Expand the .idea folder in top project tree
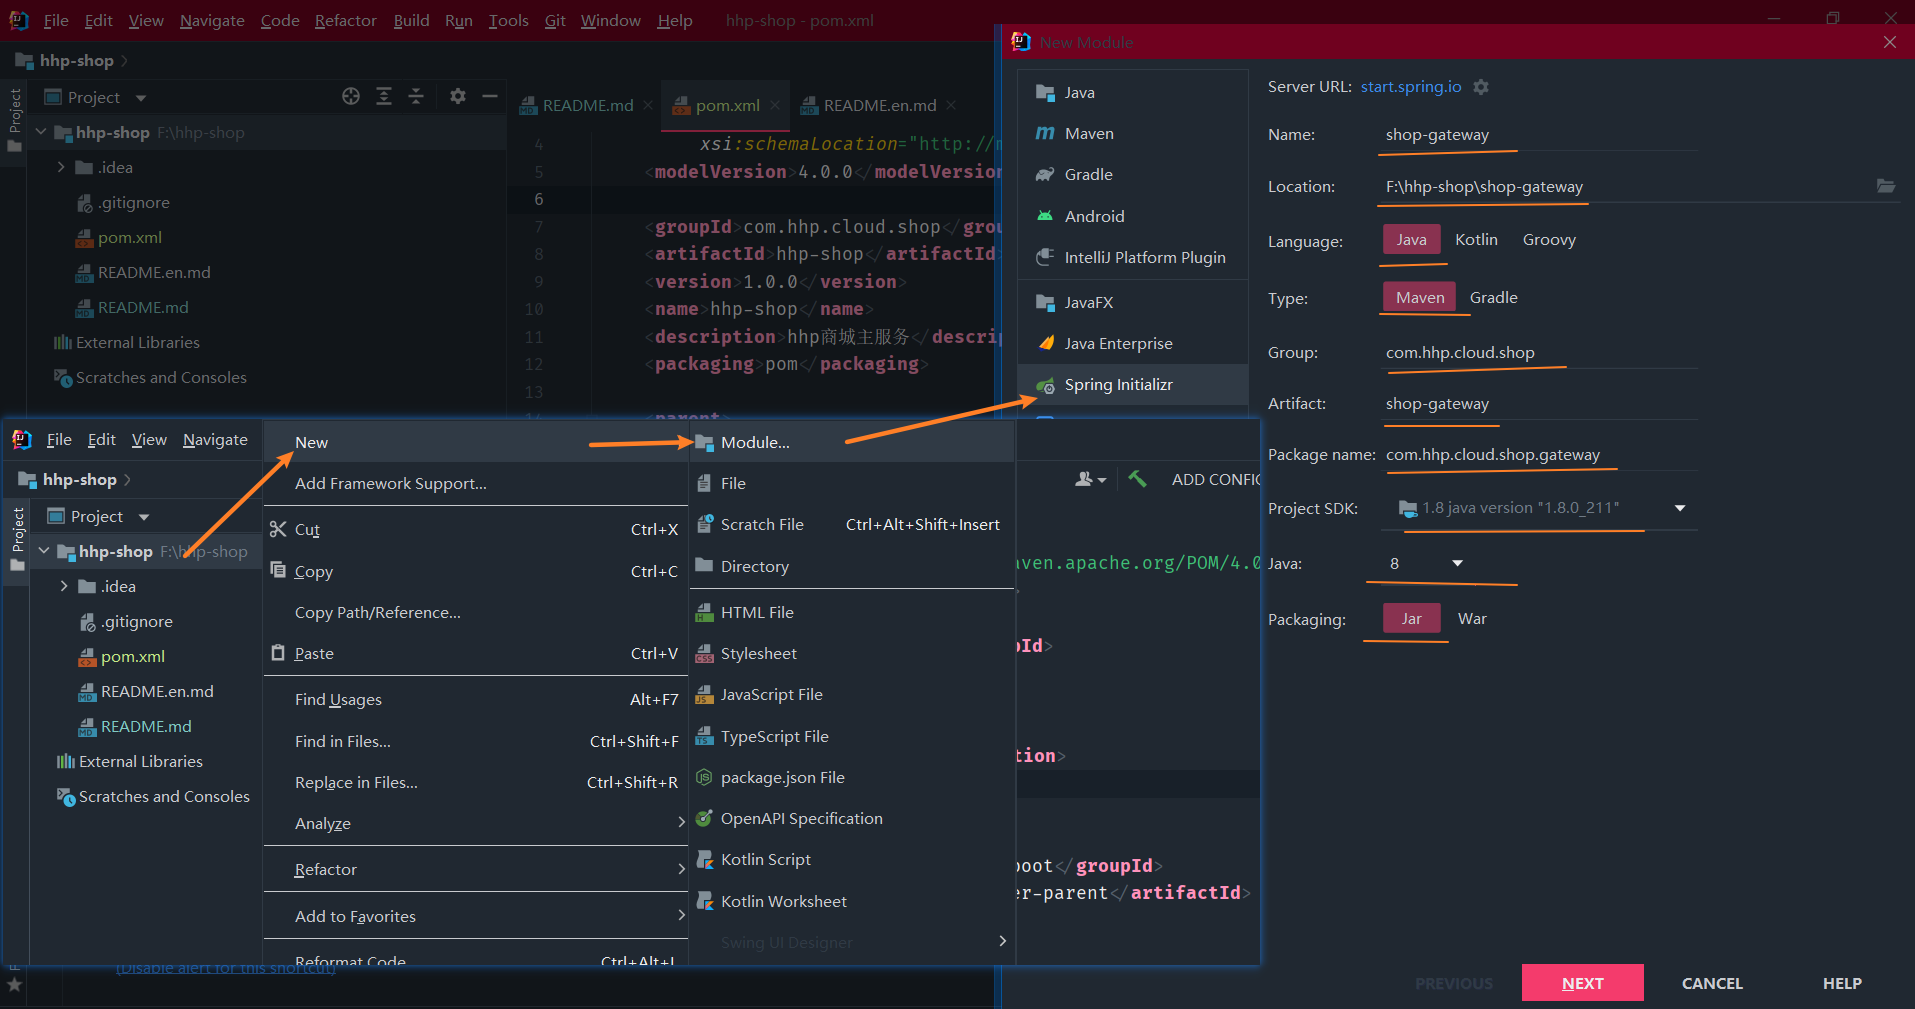This screenshot has height=1009, width=1915. click(61, 167)
